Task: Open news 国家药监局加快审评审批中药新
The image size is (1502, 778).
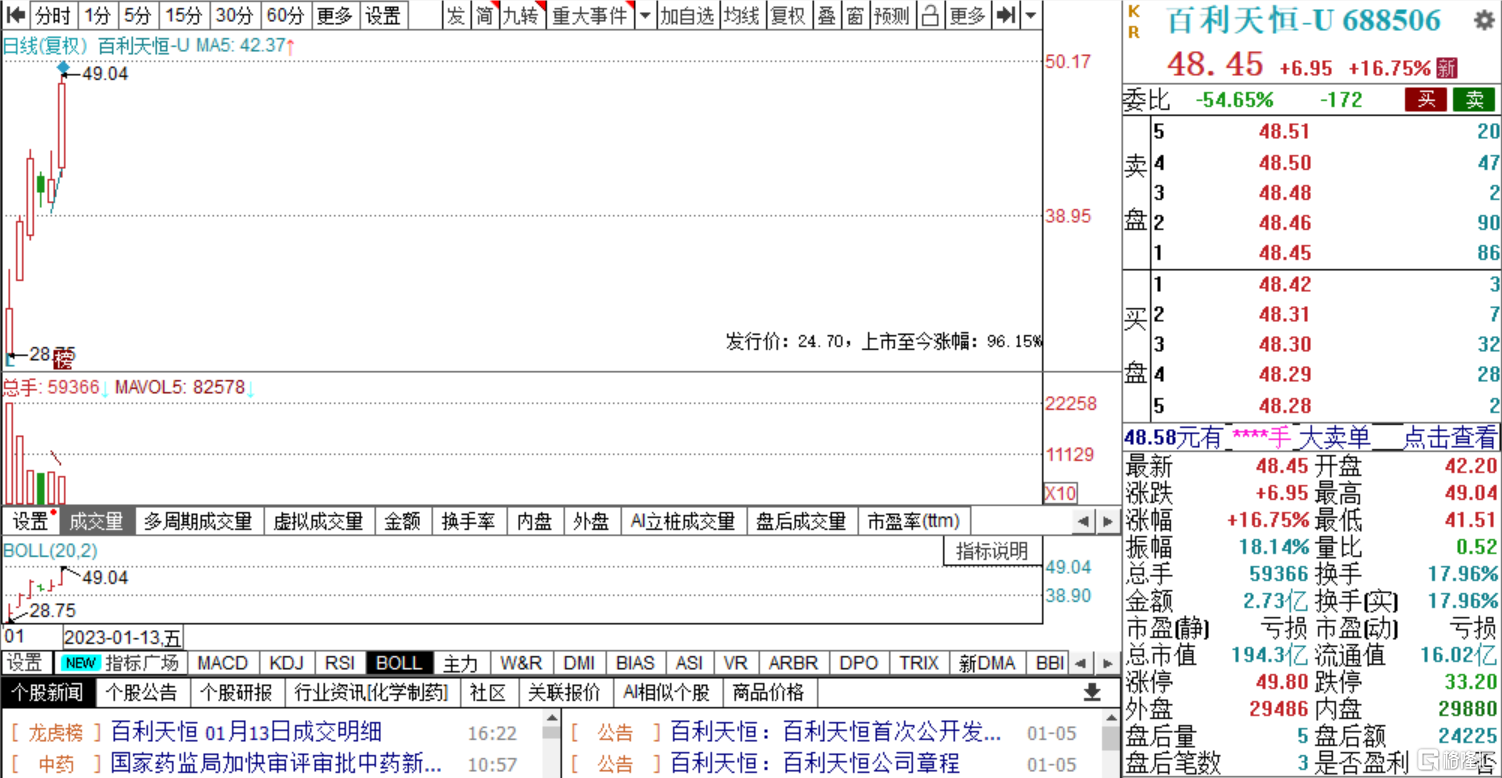Action: 276,764
